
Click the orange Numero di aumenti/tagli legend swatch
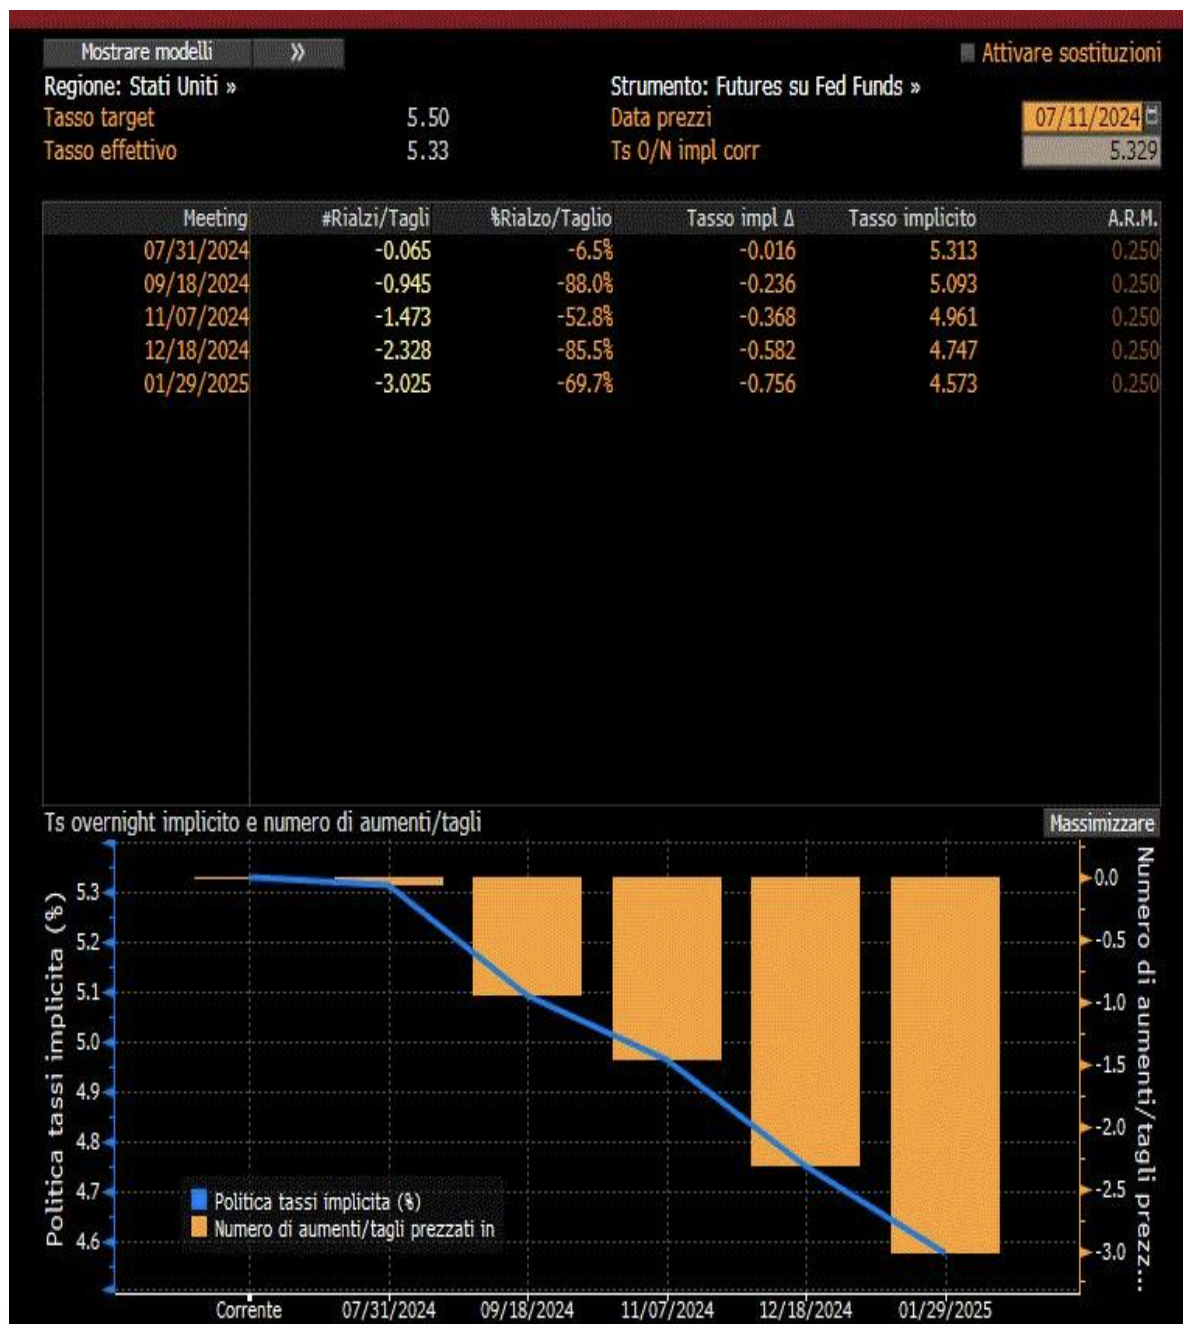point(198,1227)
